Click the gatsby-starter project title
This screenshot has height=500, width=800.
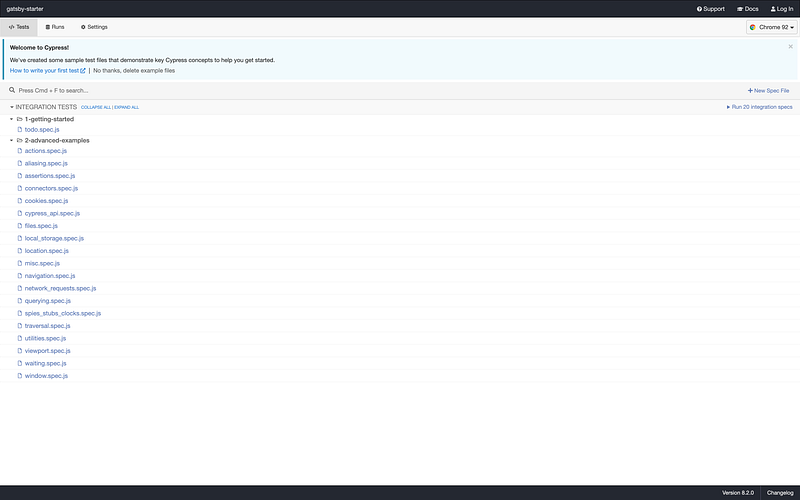point(25,9)
